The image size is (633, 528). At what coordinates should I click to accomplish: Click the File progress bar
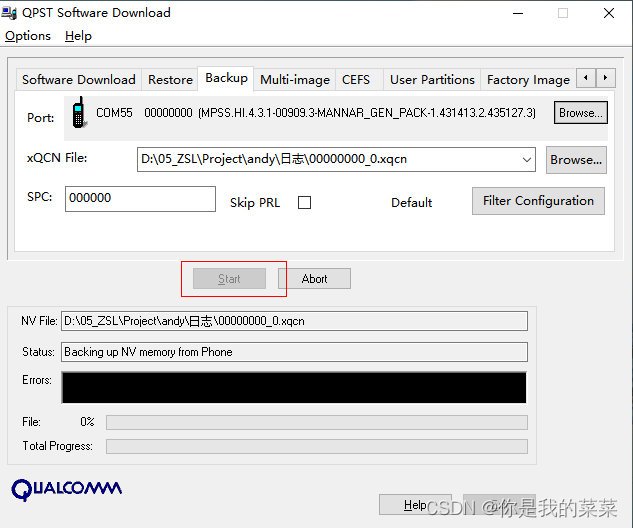tap(317, 423)
